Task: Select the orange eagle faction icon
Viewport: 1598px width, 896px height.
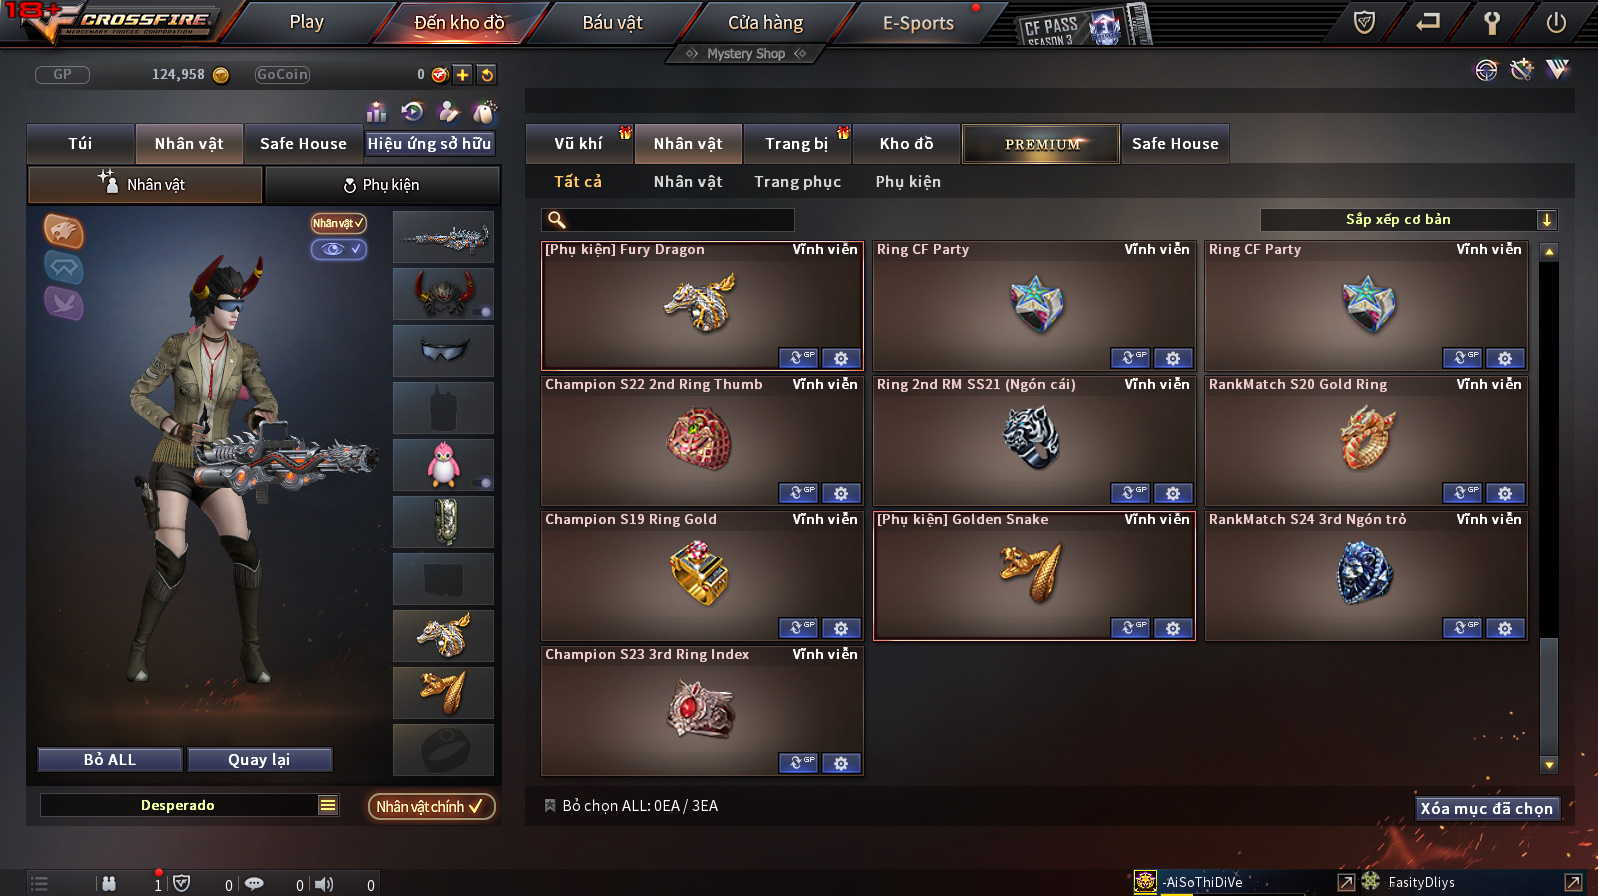Action: click(63, 231)
